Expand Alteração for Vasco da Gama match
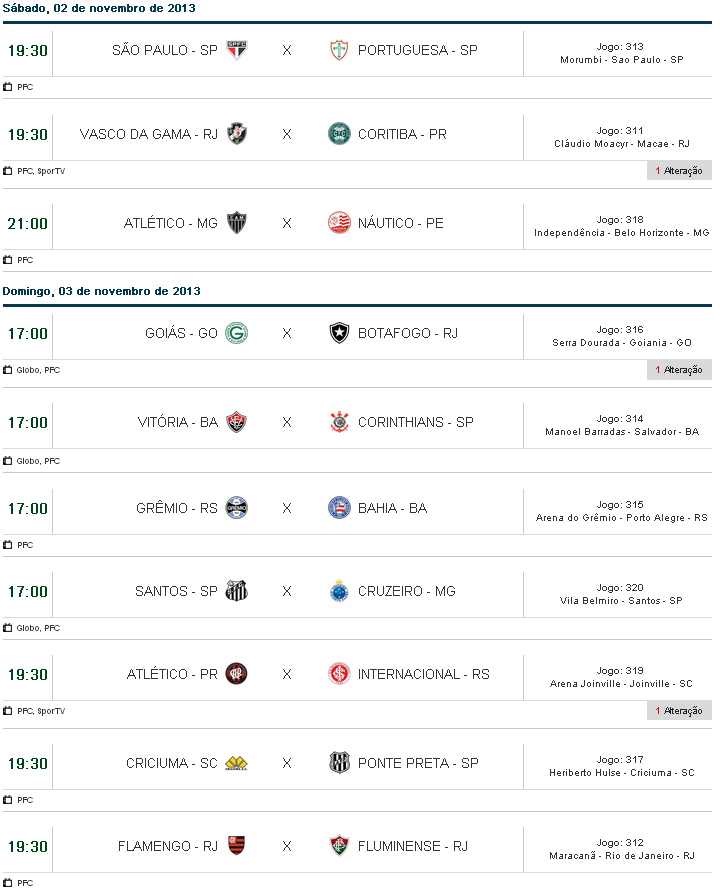The width and height of the screenshot is (720, 890). (679, 171)
